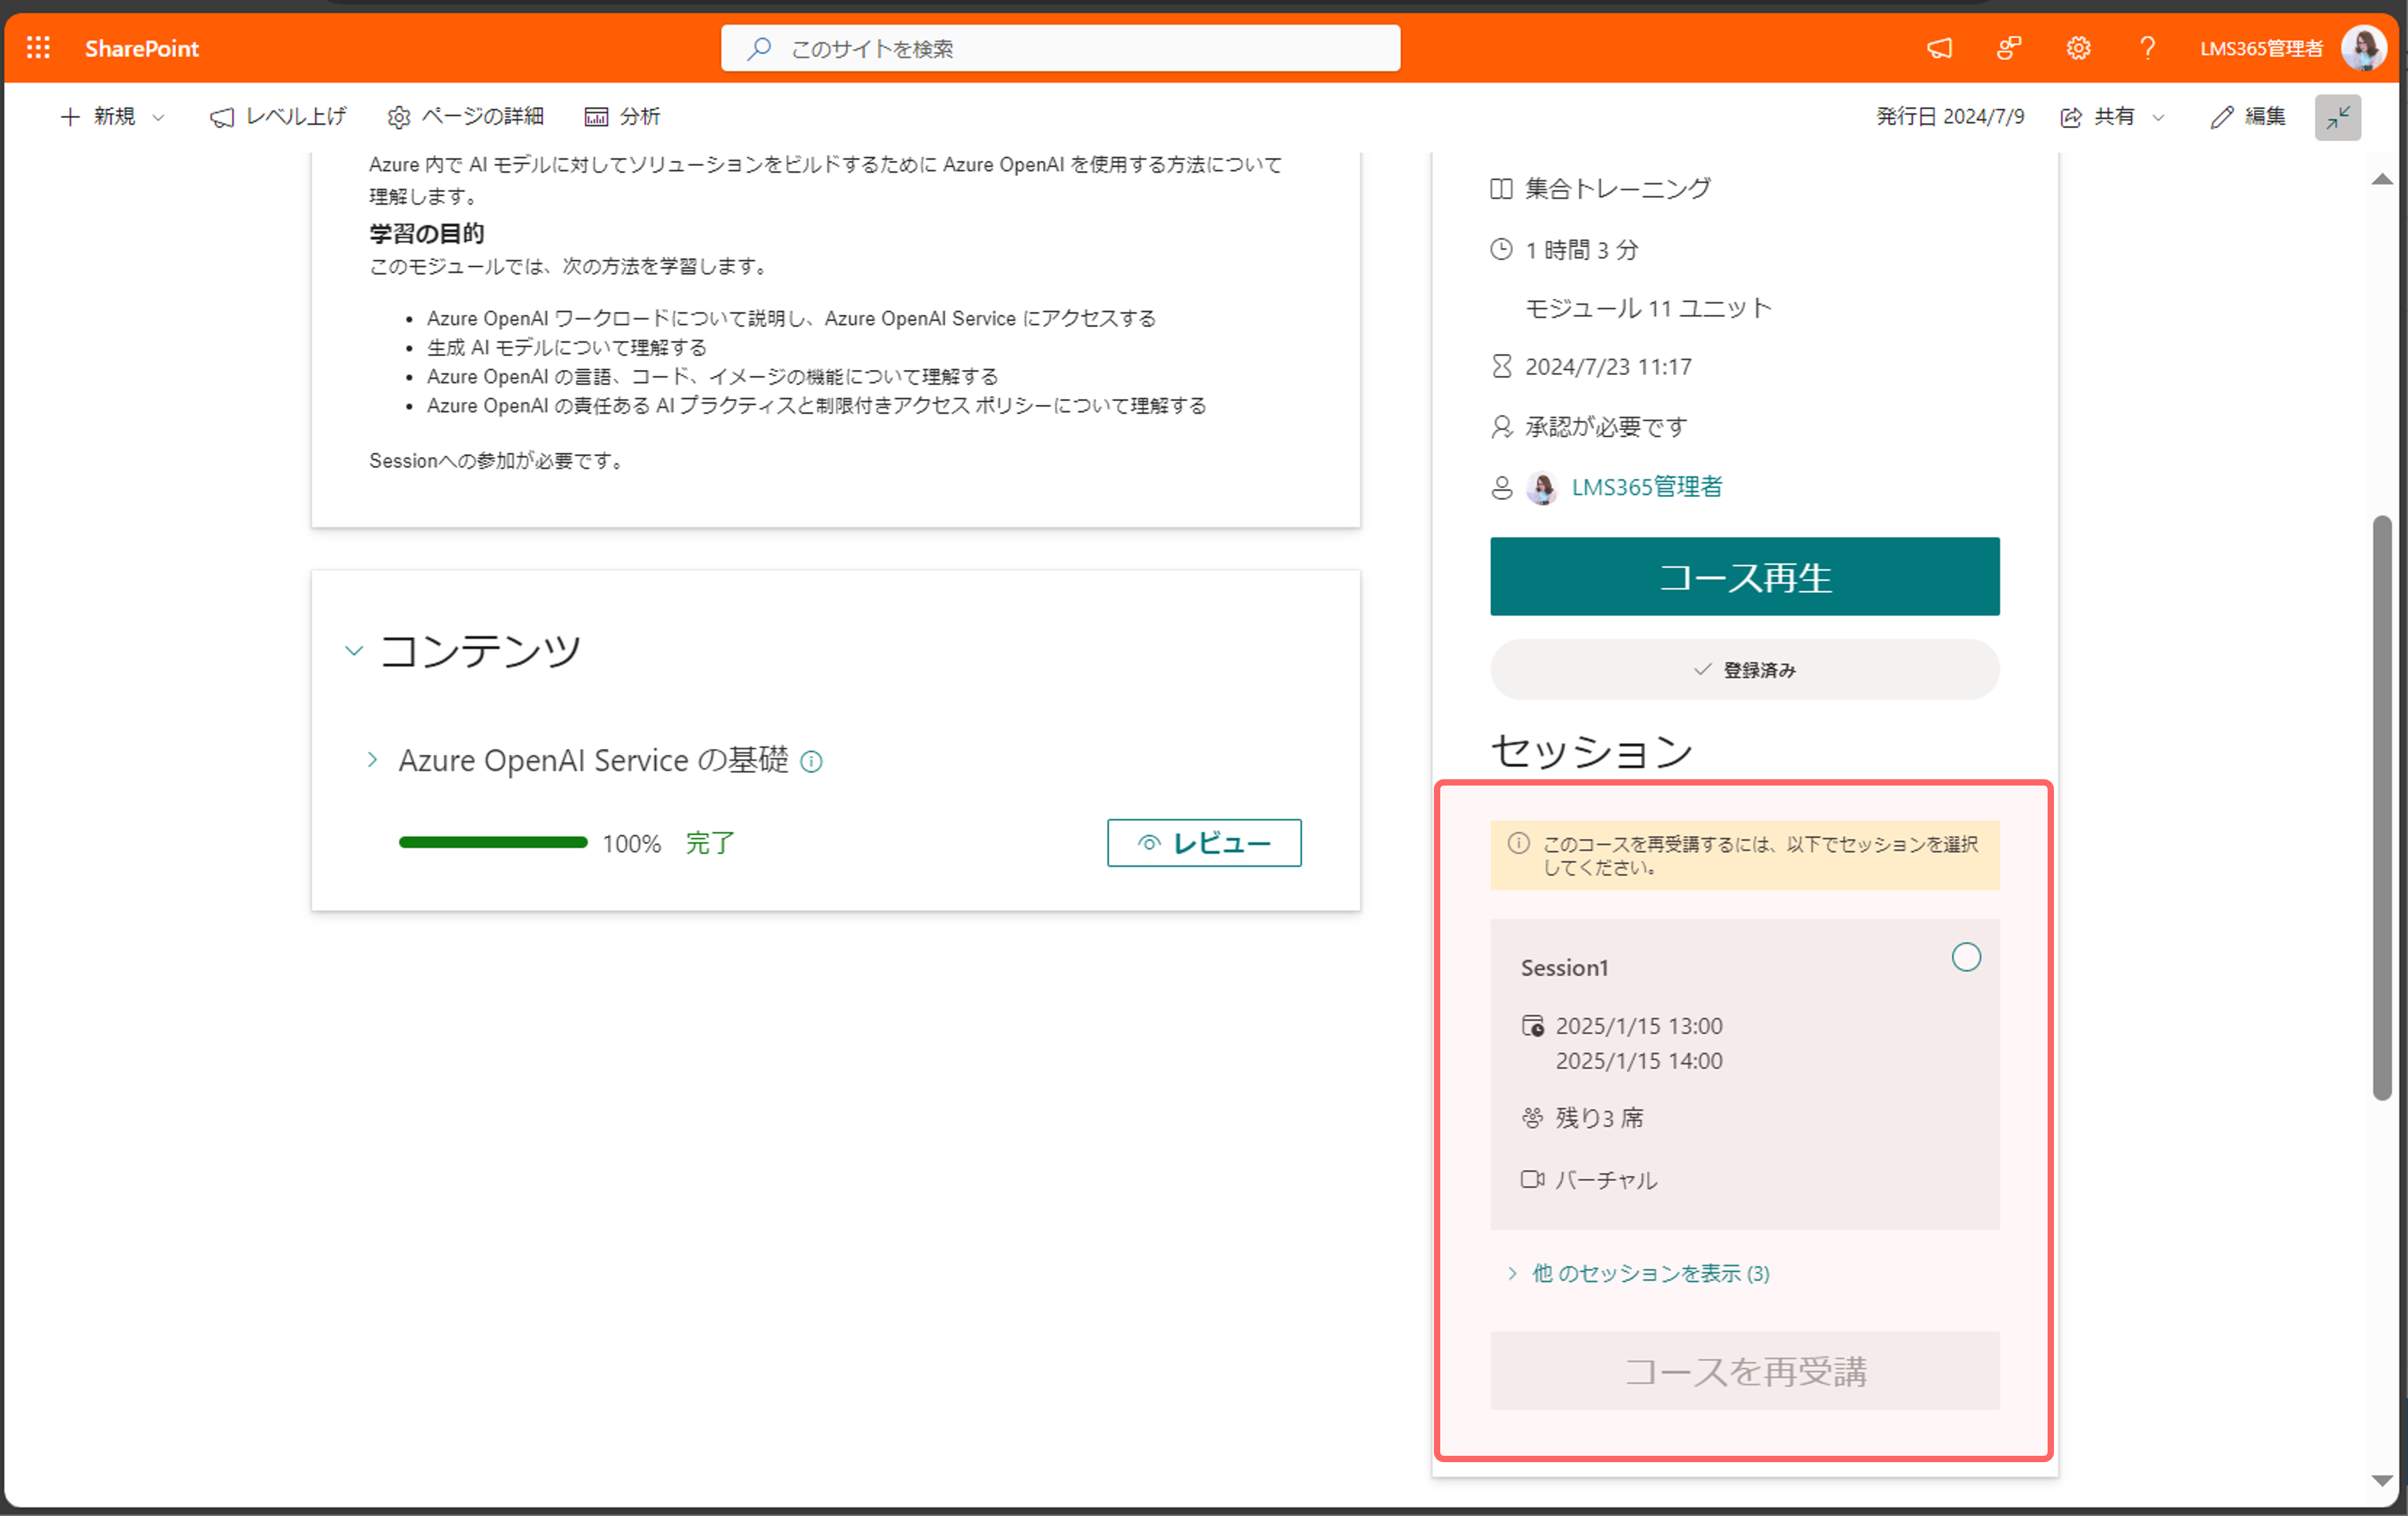The image size is (2408, 1516).
Task: Click the Session1 heading
Action: pos(1564,967)
